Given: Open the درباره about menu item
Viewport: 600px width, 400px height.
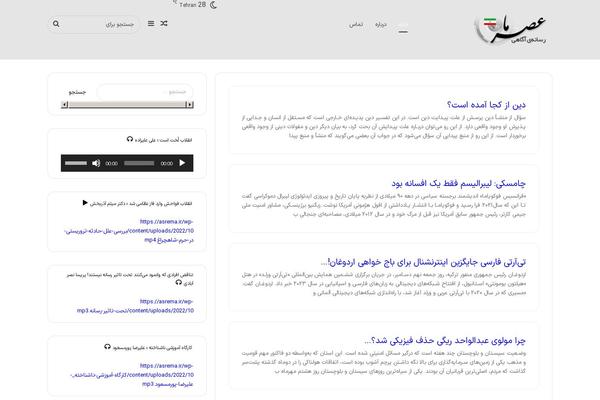Looking at the screenshot, I should coord(381,24).
